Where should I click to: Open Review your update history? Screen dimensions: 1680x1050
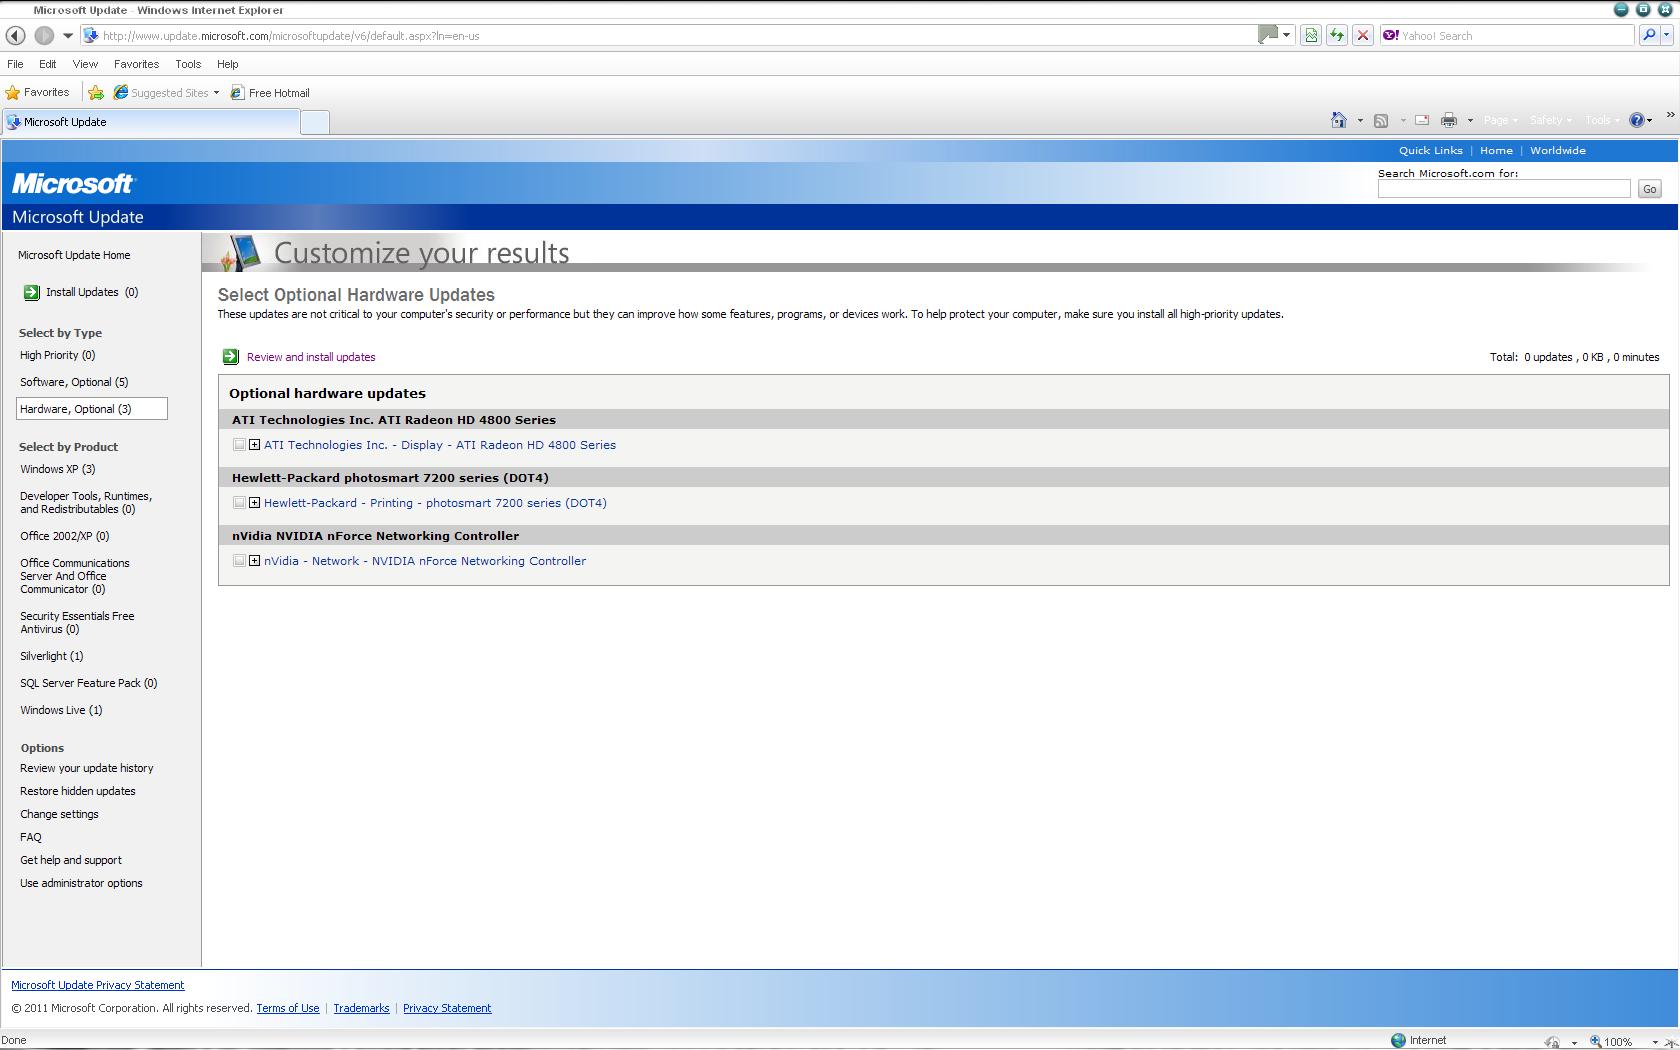87,769
